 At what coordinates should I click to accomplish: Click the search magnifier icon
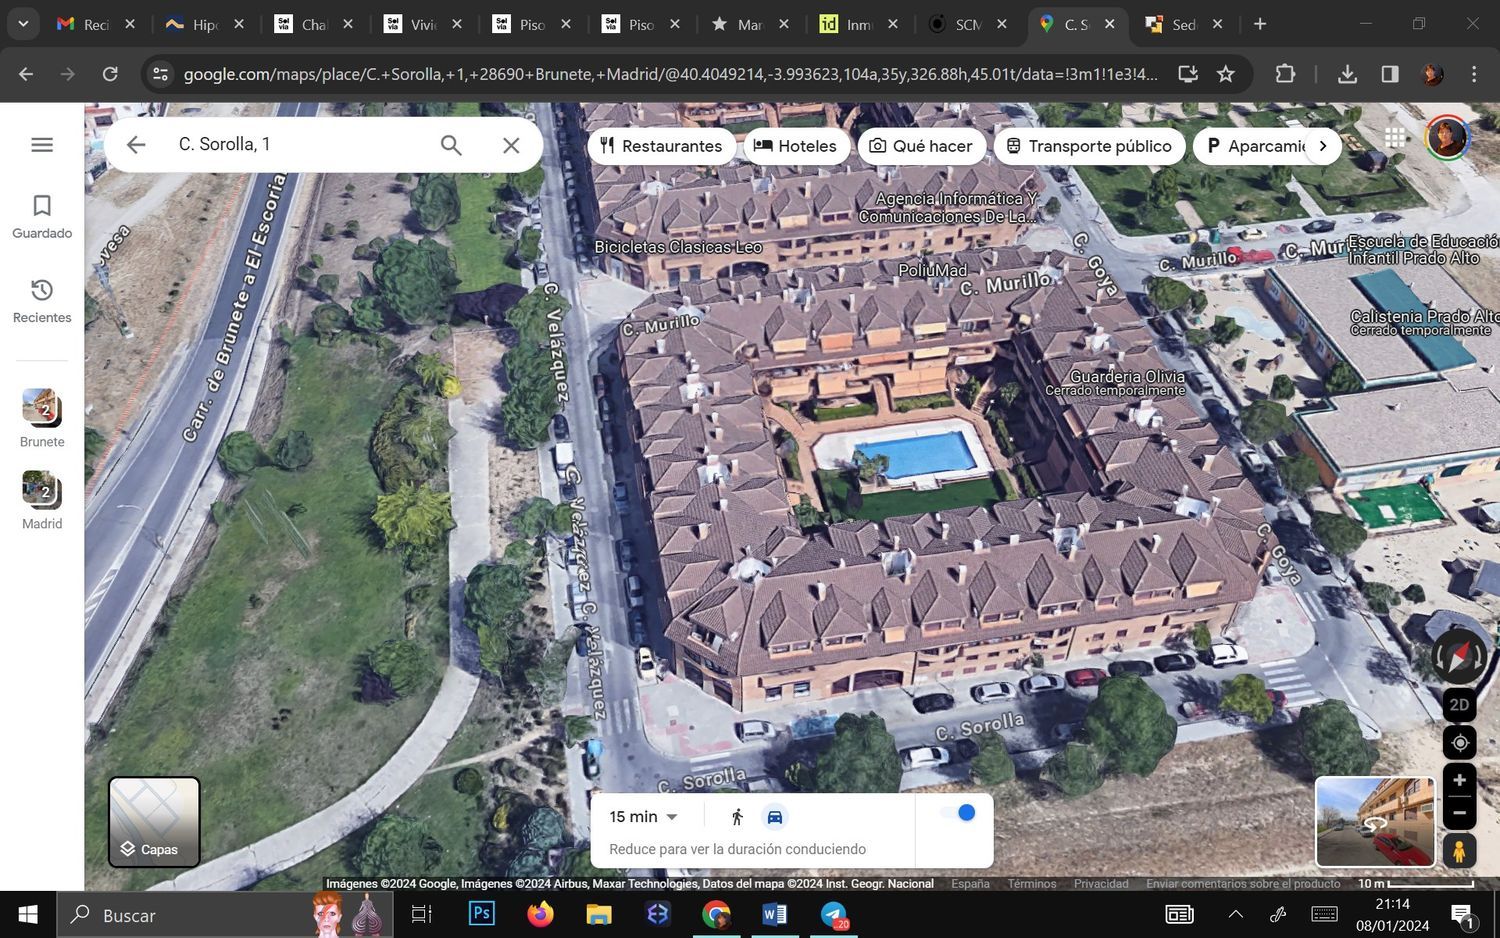point(451,145)
